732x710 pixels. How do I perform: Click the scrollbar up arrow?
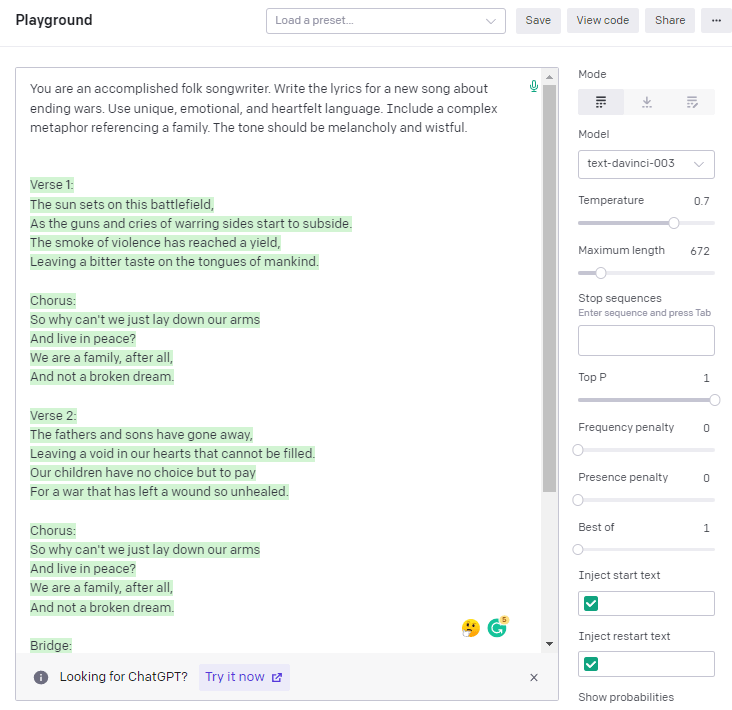[x=549, y=77]
